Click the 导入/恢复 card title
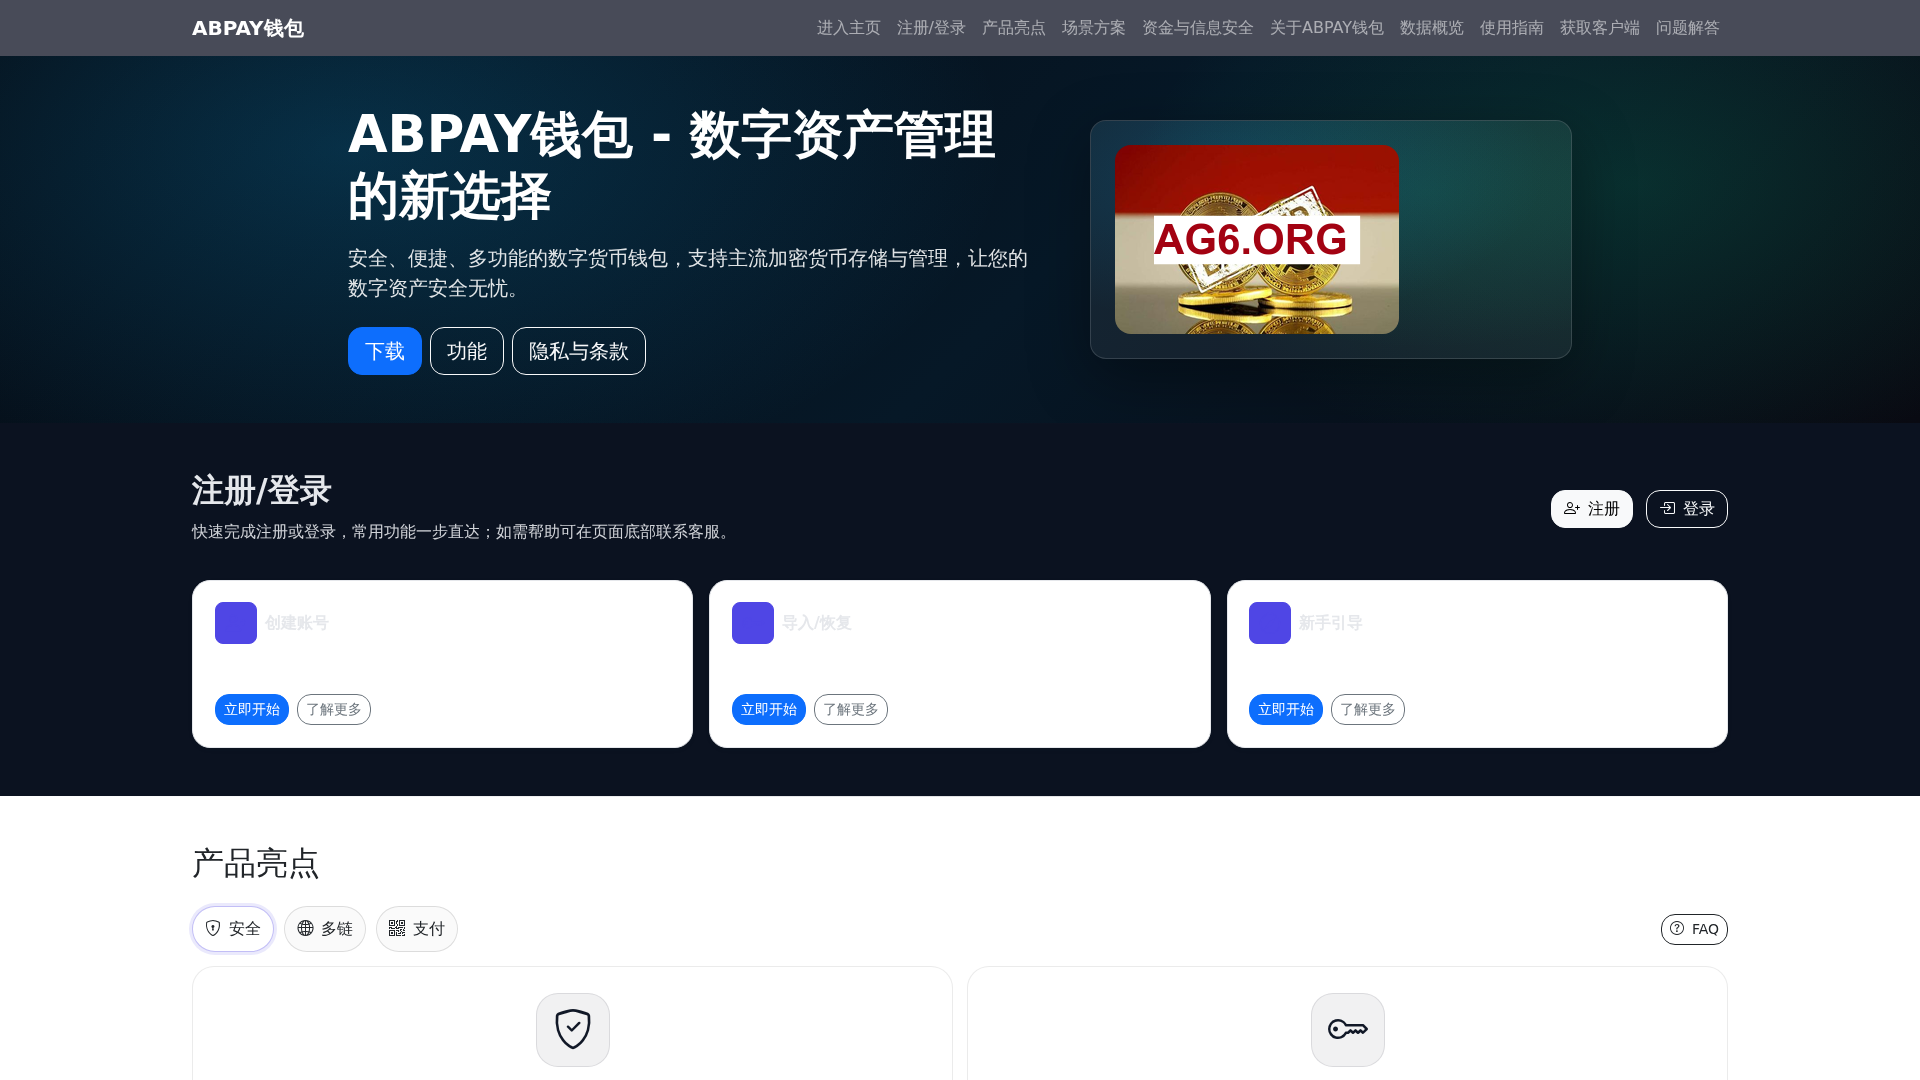 pos(816,623)
